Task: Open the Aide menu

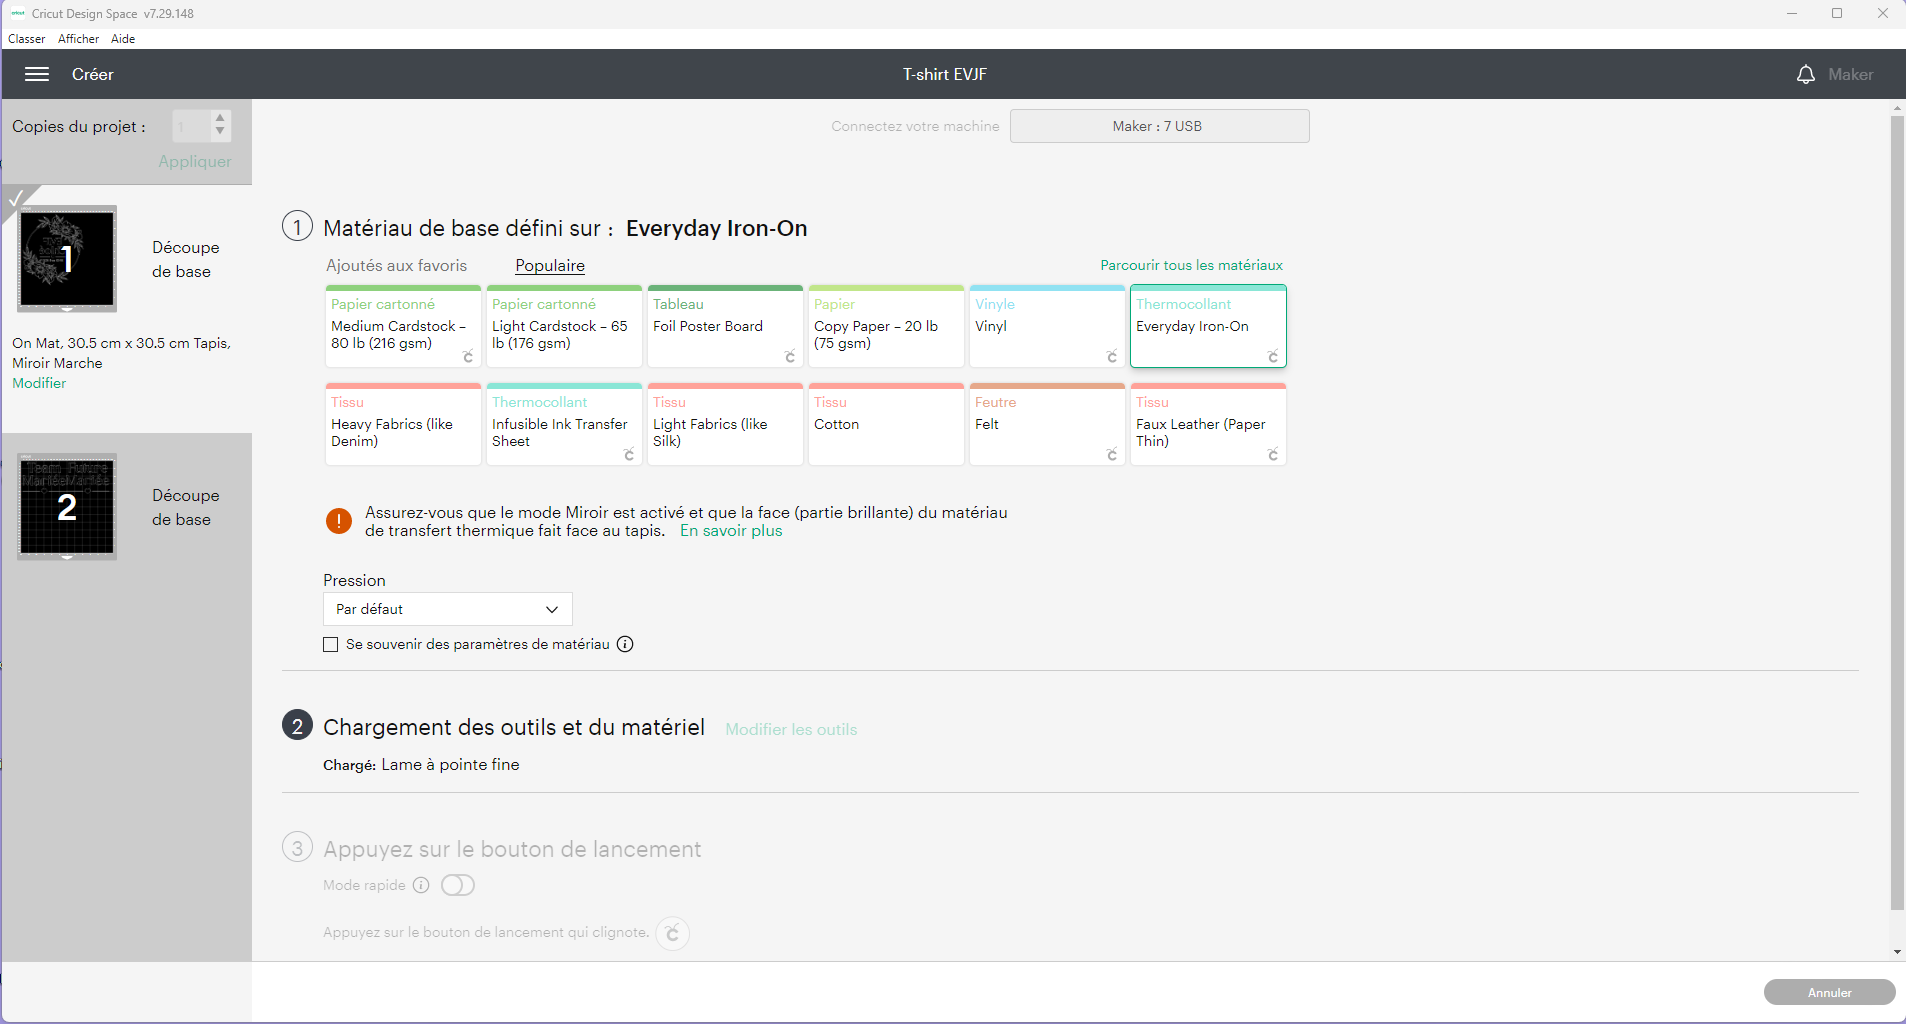Action: pyautogui.click(x=123, y=39)
